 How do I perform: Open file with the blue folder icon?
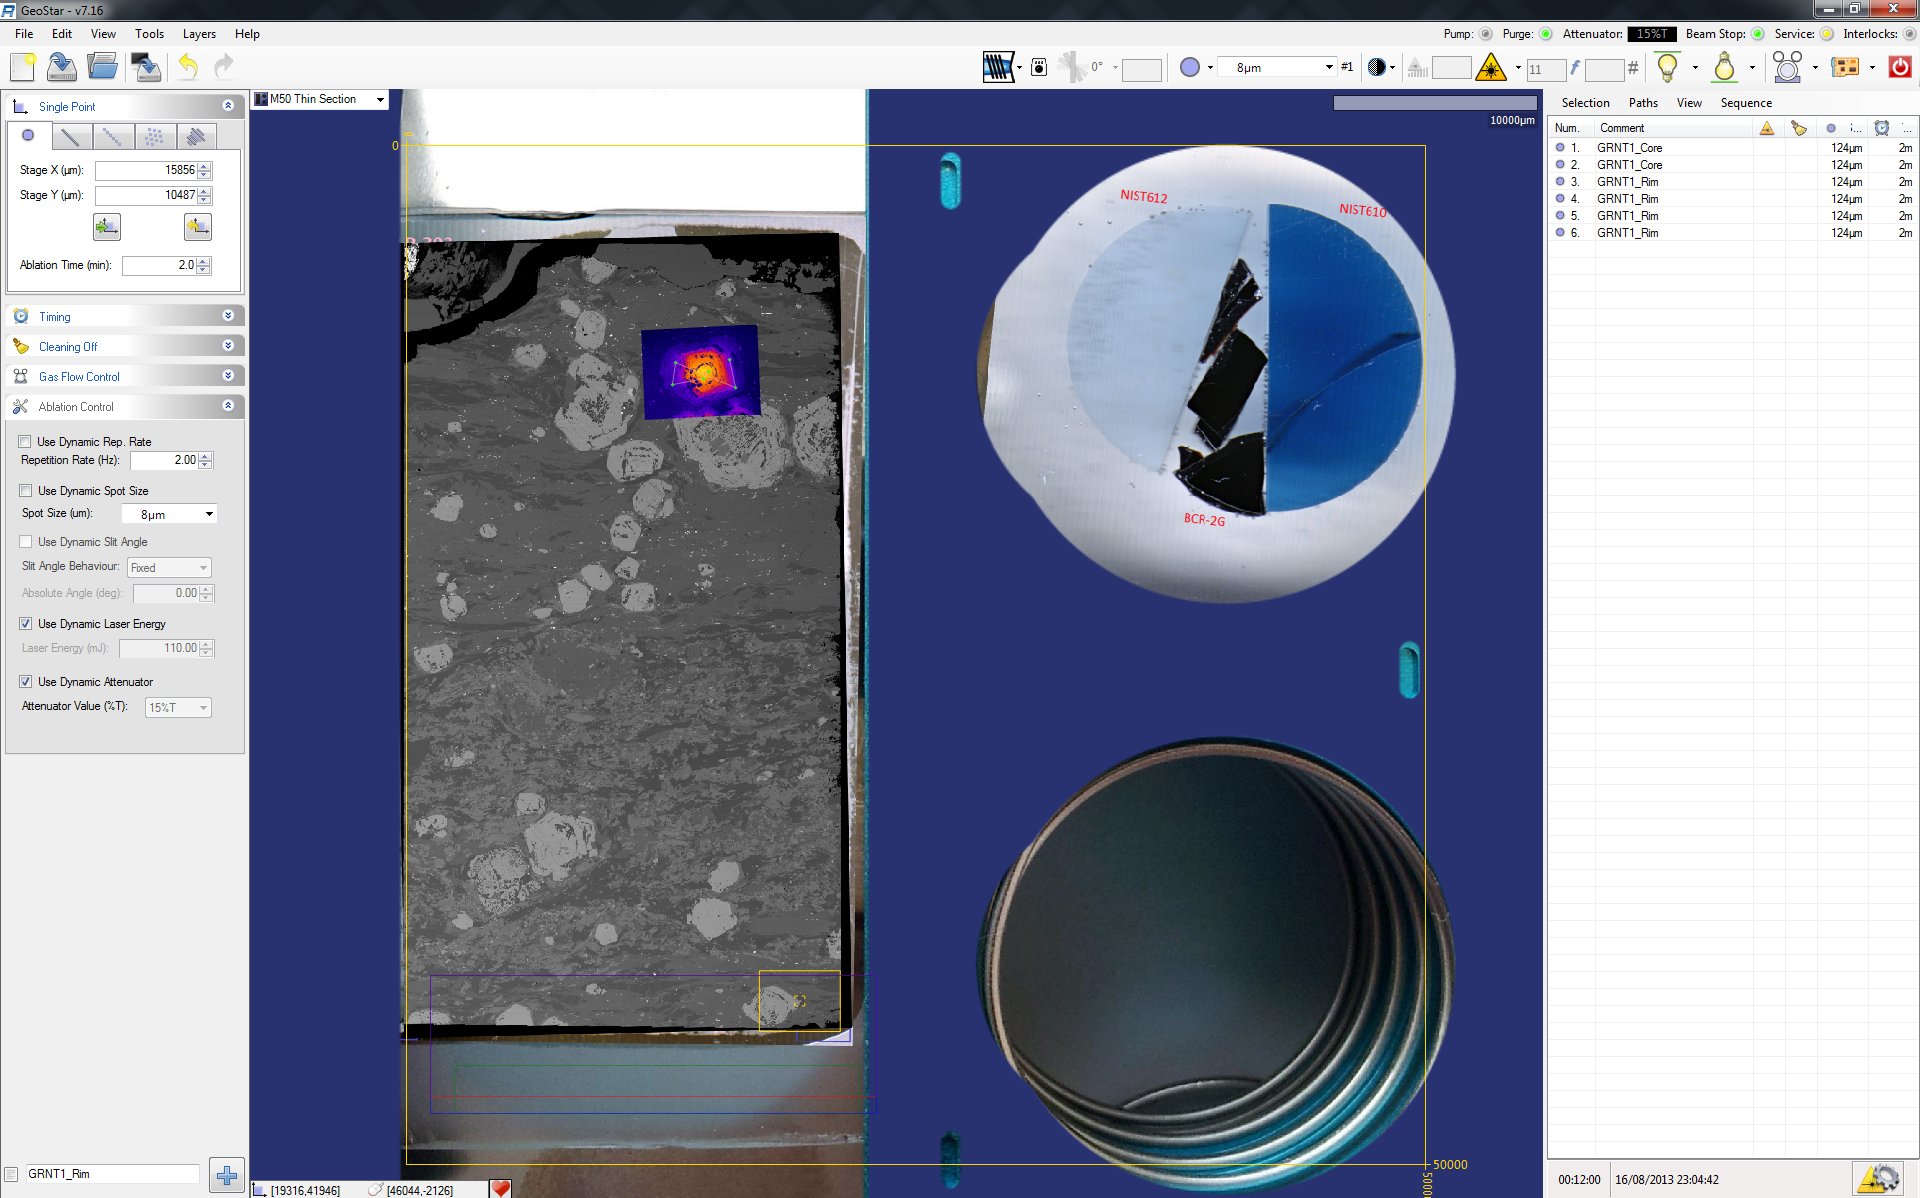[x=102, y=67]
